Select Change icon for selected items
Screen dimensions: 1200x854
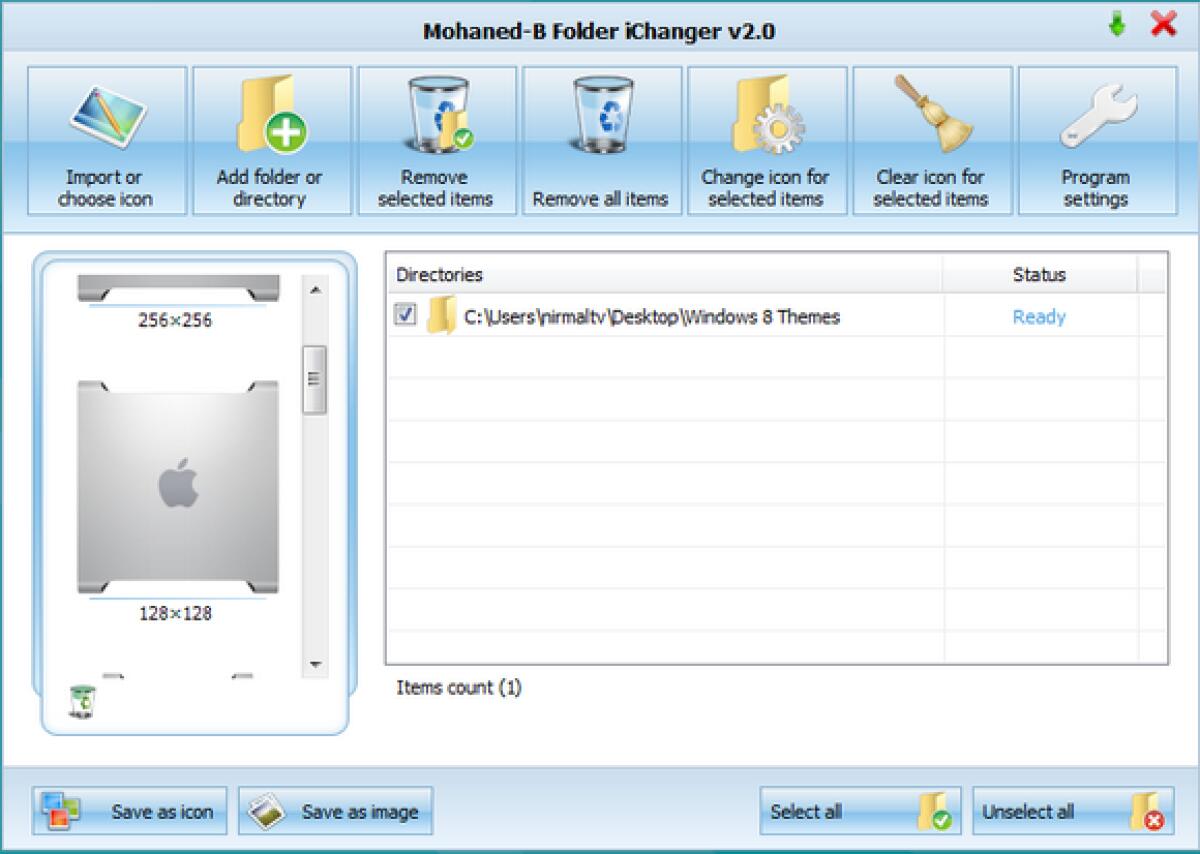click(x=766, y=120)
